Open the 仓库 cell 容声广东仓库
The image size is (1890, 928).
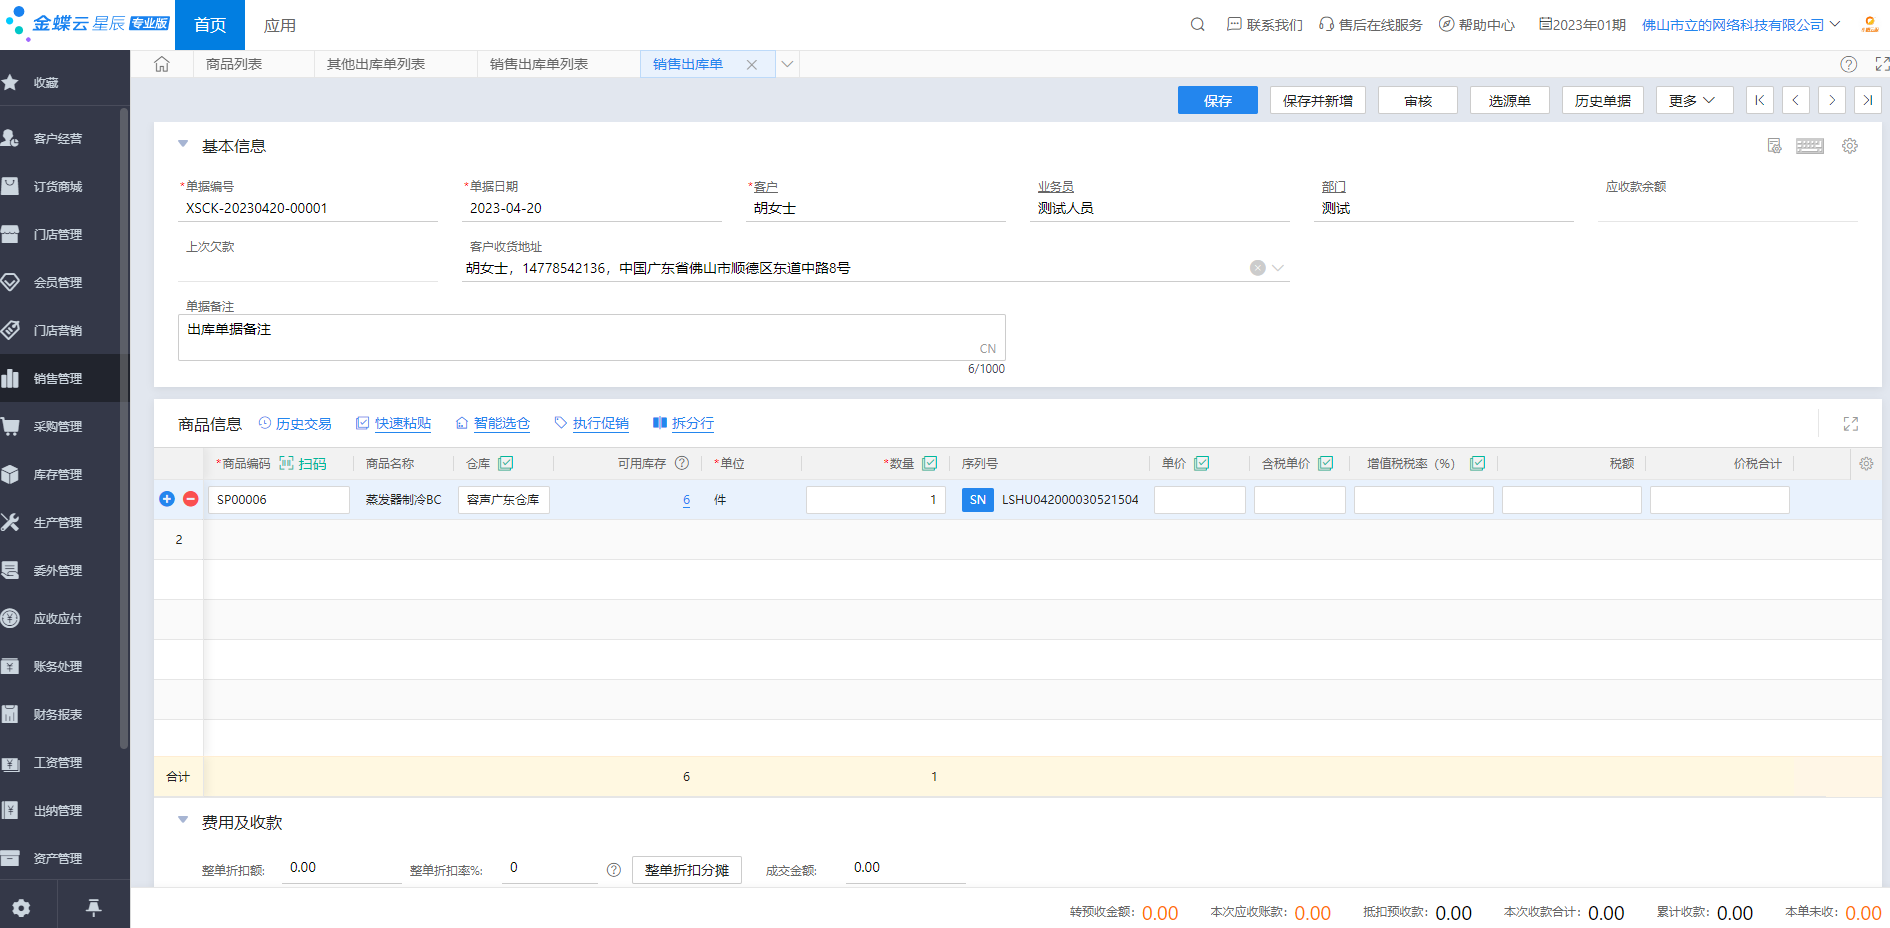click(504, 500)
